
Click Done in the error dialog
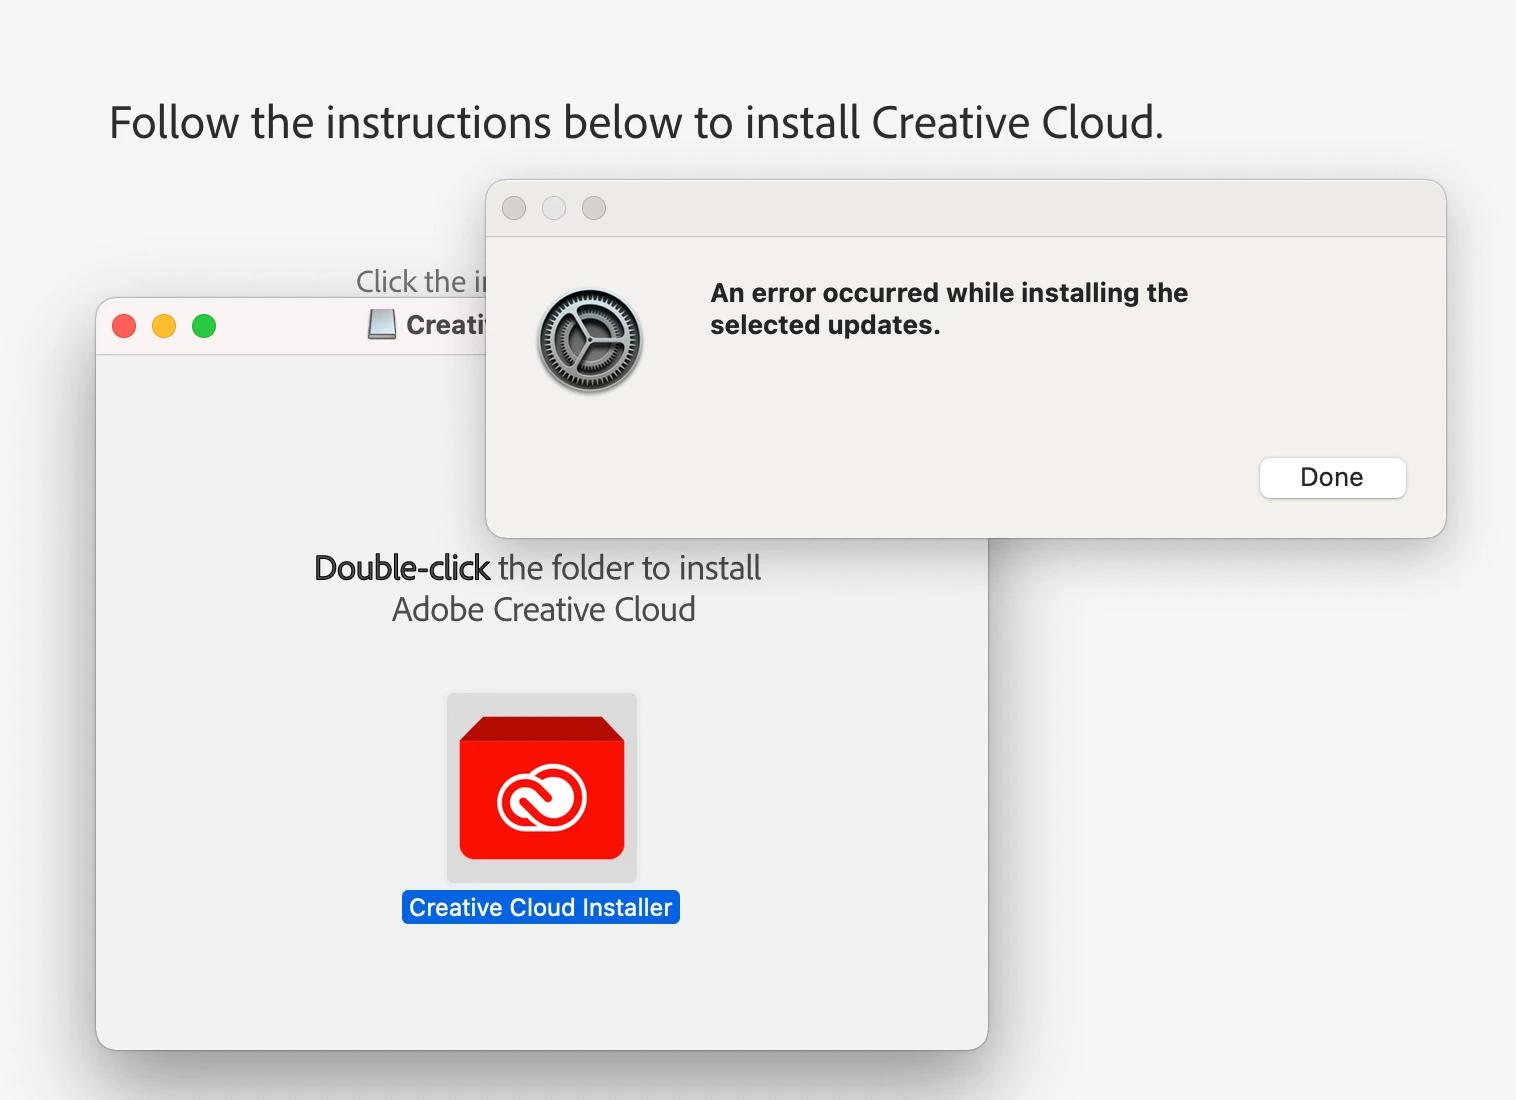point(1332,478)
